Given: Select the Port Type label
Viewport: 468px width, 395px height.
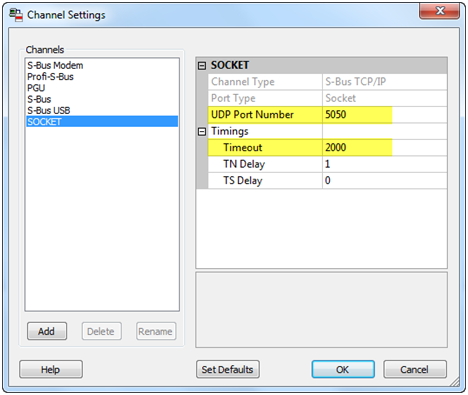Looking at the screenshot, I should click(233, 98).
